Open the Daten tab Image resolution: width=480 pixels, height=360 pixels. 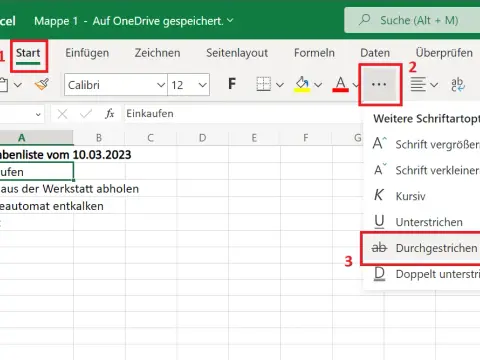(x=375, y=53)
